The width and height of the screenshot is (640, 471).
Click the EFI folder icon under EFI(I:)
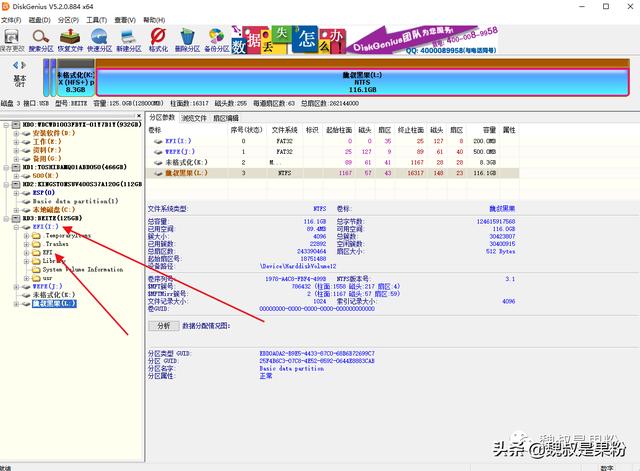tap(36, 253)
